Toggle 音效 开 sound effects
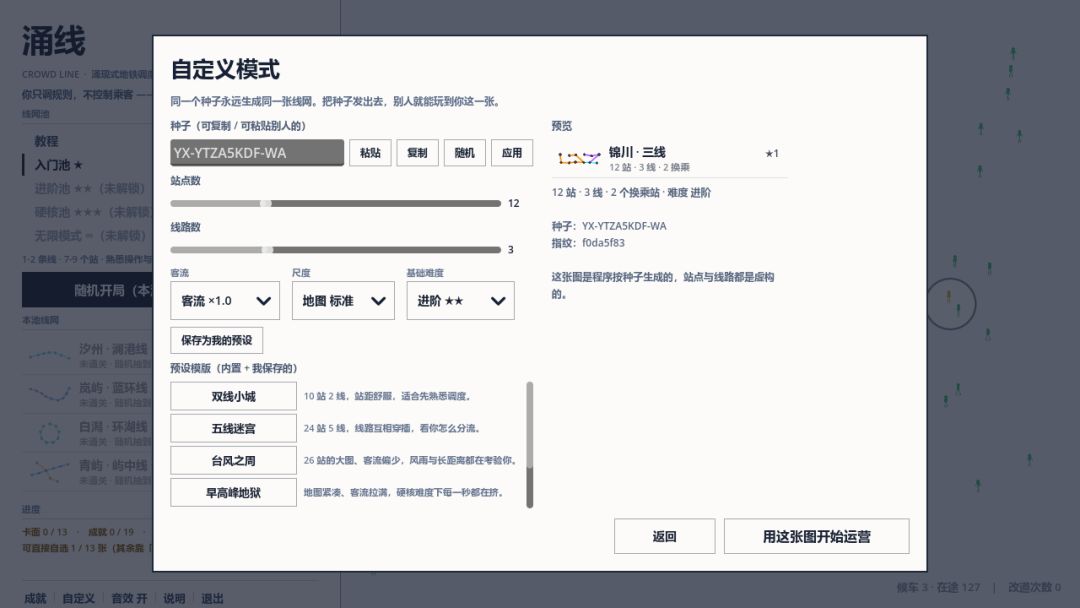 tap(129, 598)
